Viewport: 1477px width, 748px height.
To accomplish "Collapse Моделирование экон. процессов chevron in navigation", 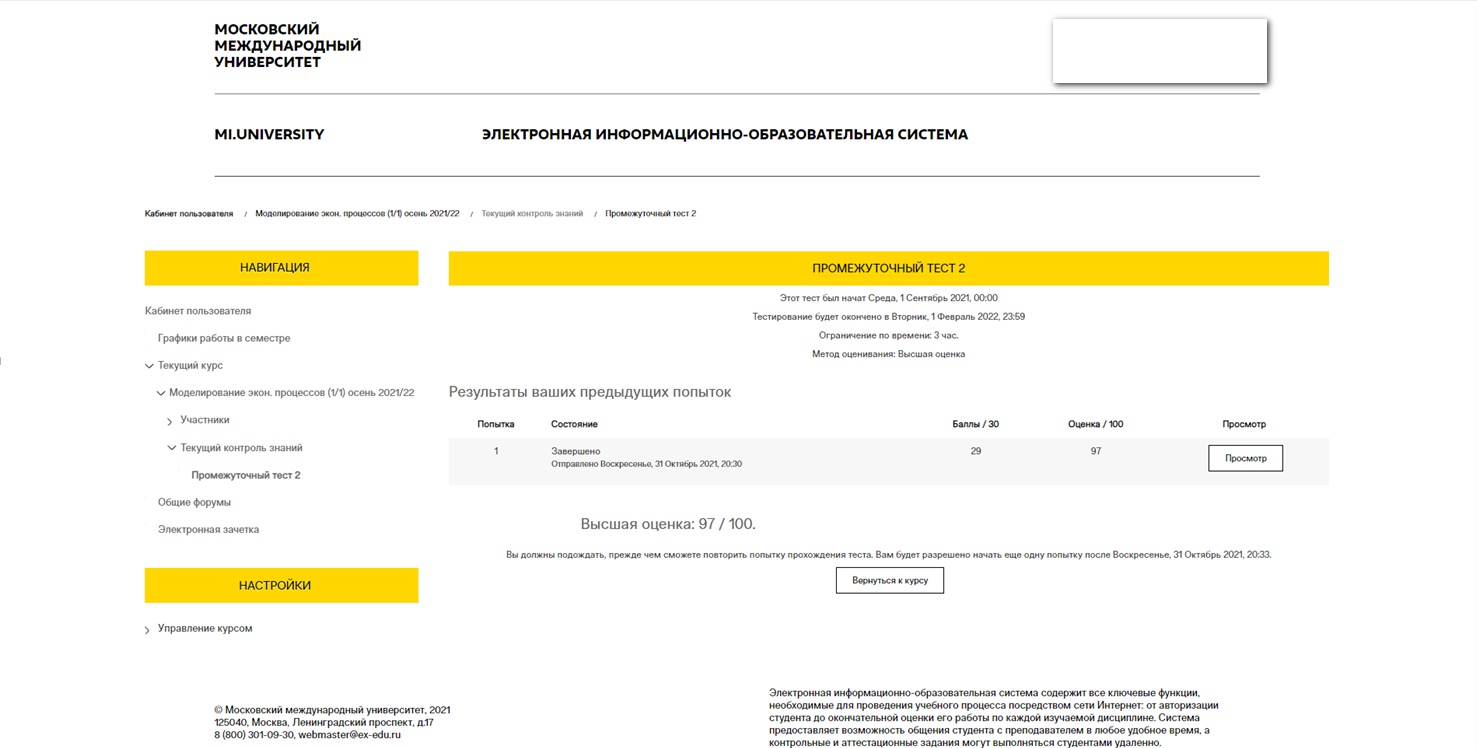I will pyautogui.click(x=161, y=394).
